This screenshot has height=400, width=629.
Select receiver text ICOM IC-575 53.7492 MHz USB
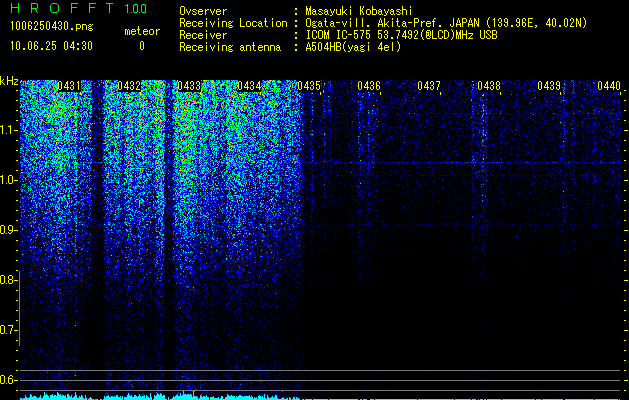pyautogui.click(x=401, y=35)
